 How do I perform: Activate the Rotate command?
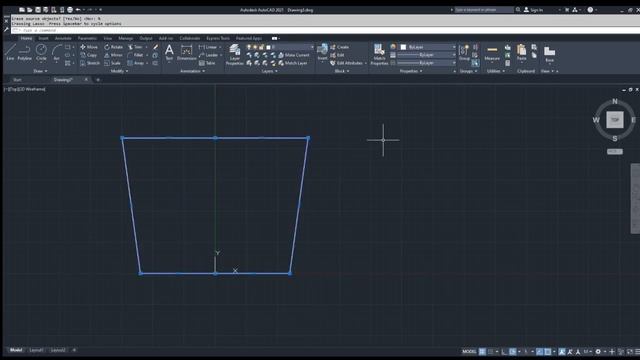pos(113,47)
